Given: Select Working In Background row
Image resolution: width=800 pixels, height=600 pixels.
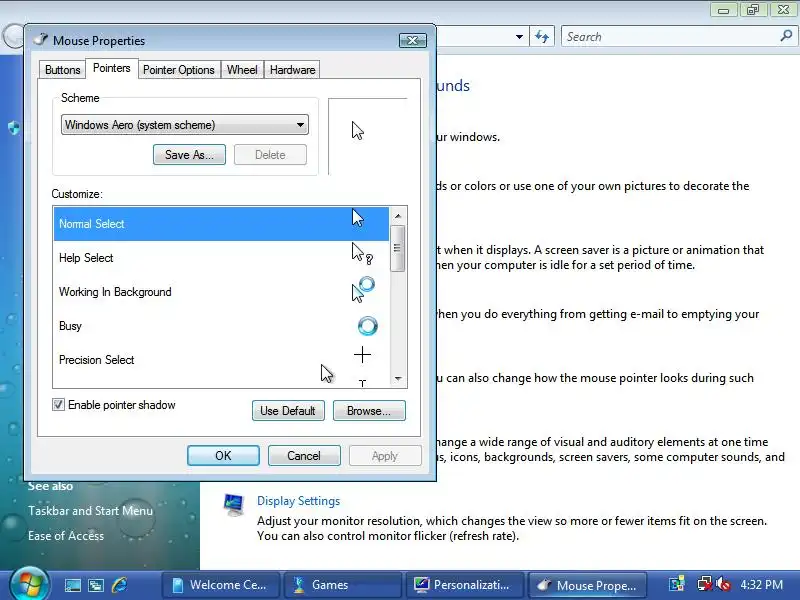Looking at the screenshot, I should [x=221, y=292].
